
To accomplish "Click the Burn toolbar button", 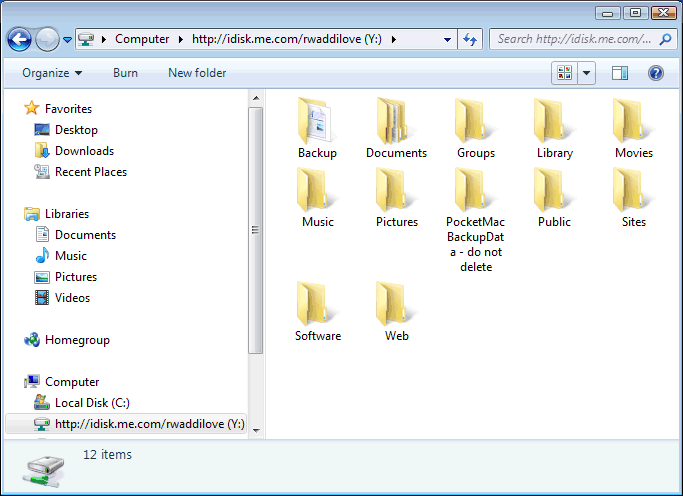I will (x=125, y=73).
